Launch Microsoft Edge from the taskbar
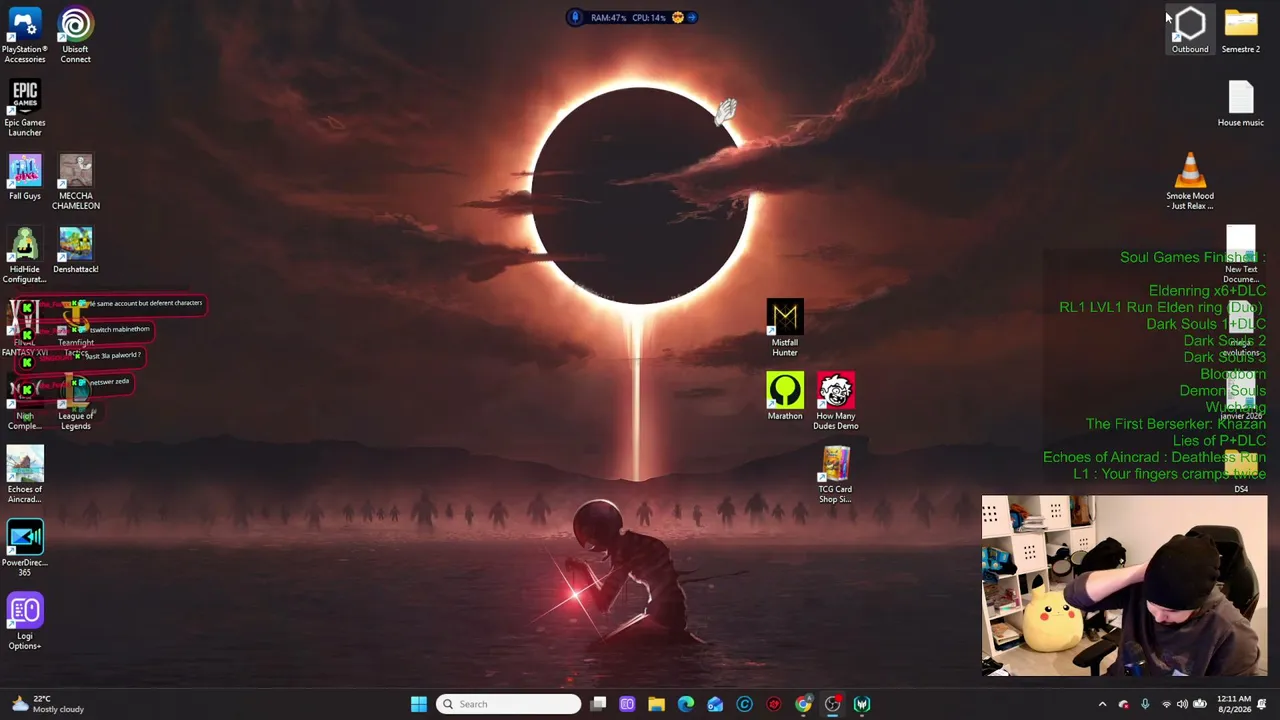The width and height of the screenshot is (1280, 720). click(x=686, y=704)
